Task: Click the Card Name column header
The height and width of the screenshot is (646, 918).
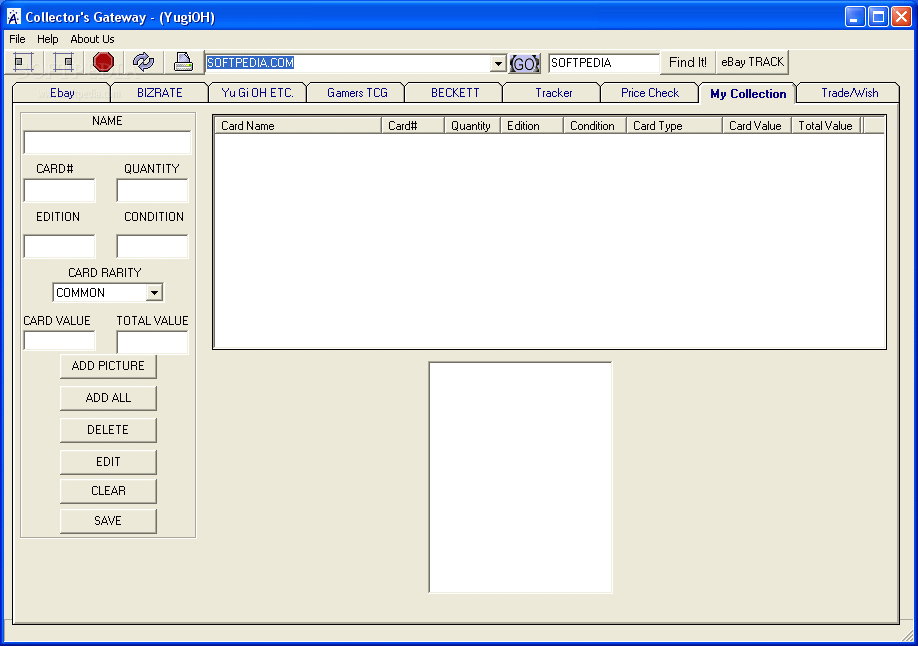Action: pos(298,126)
